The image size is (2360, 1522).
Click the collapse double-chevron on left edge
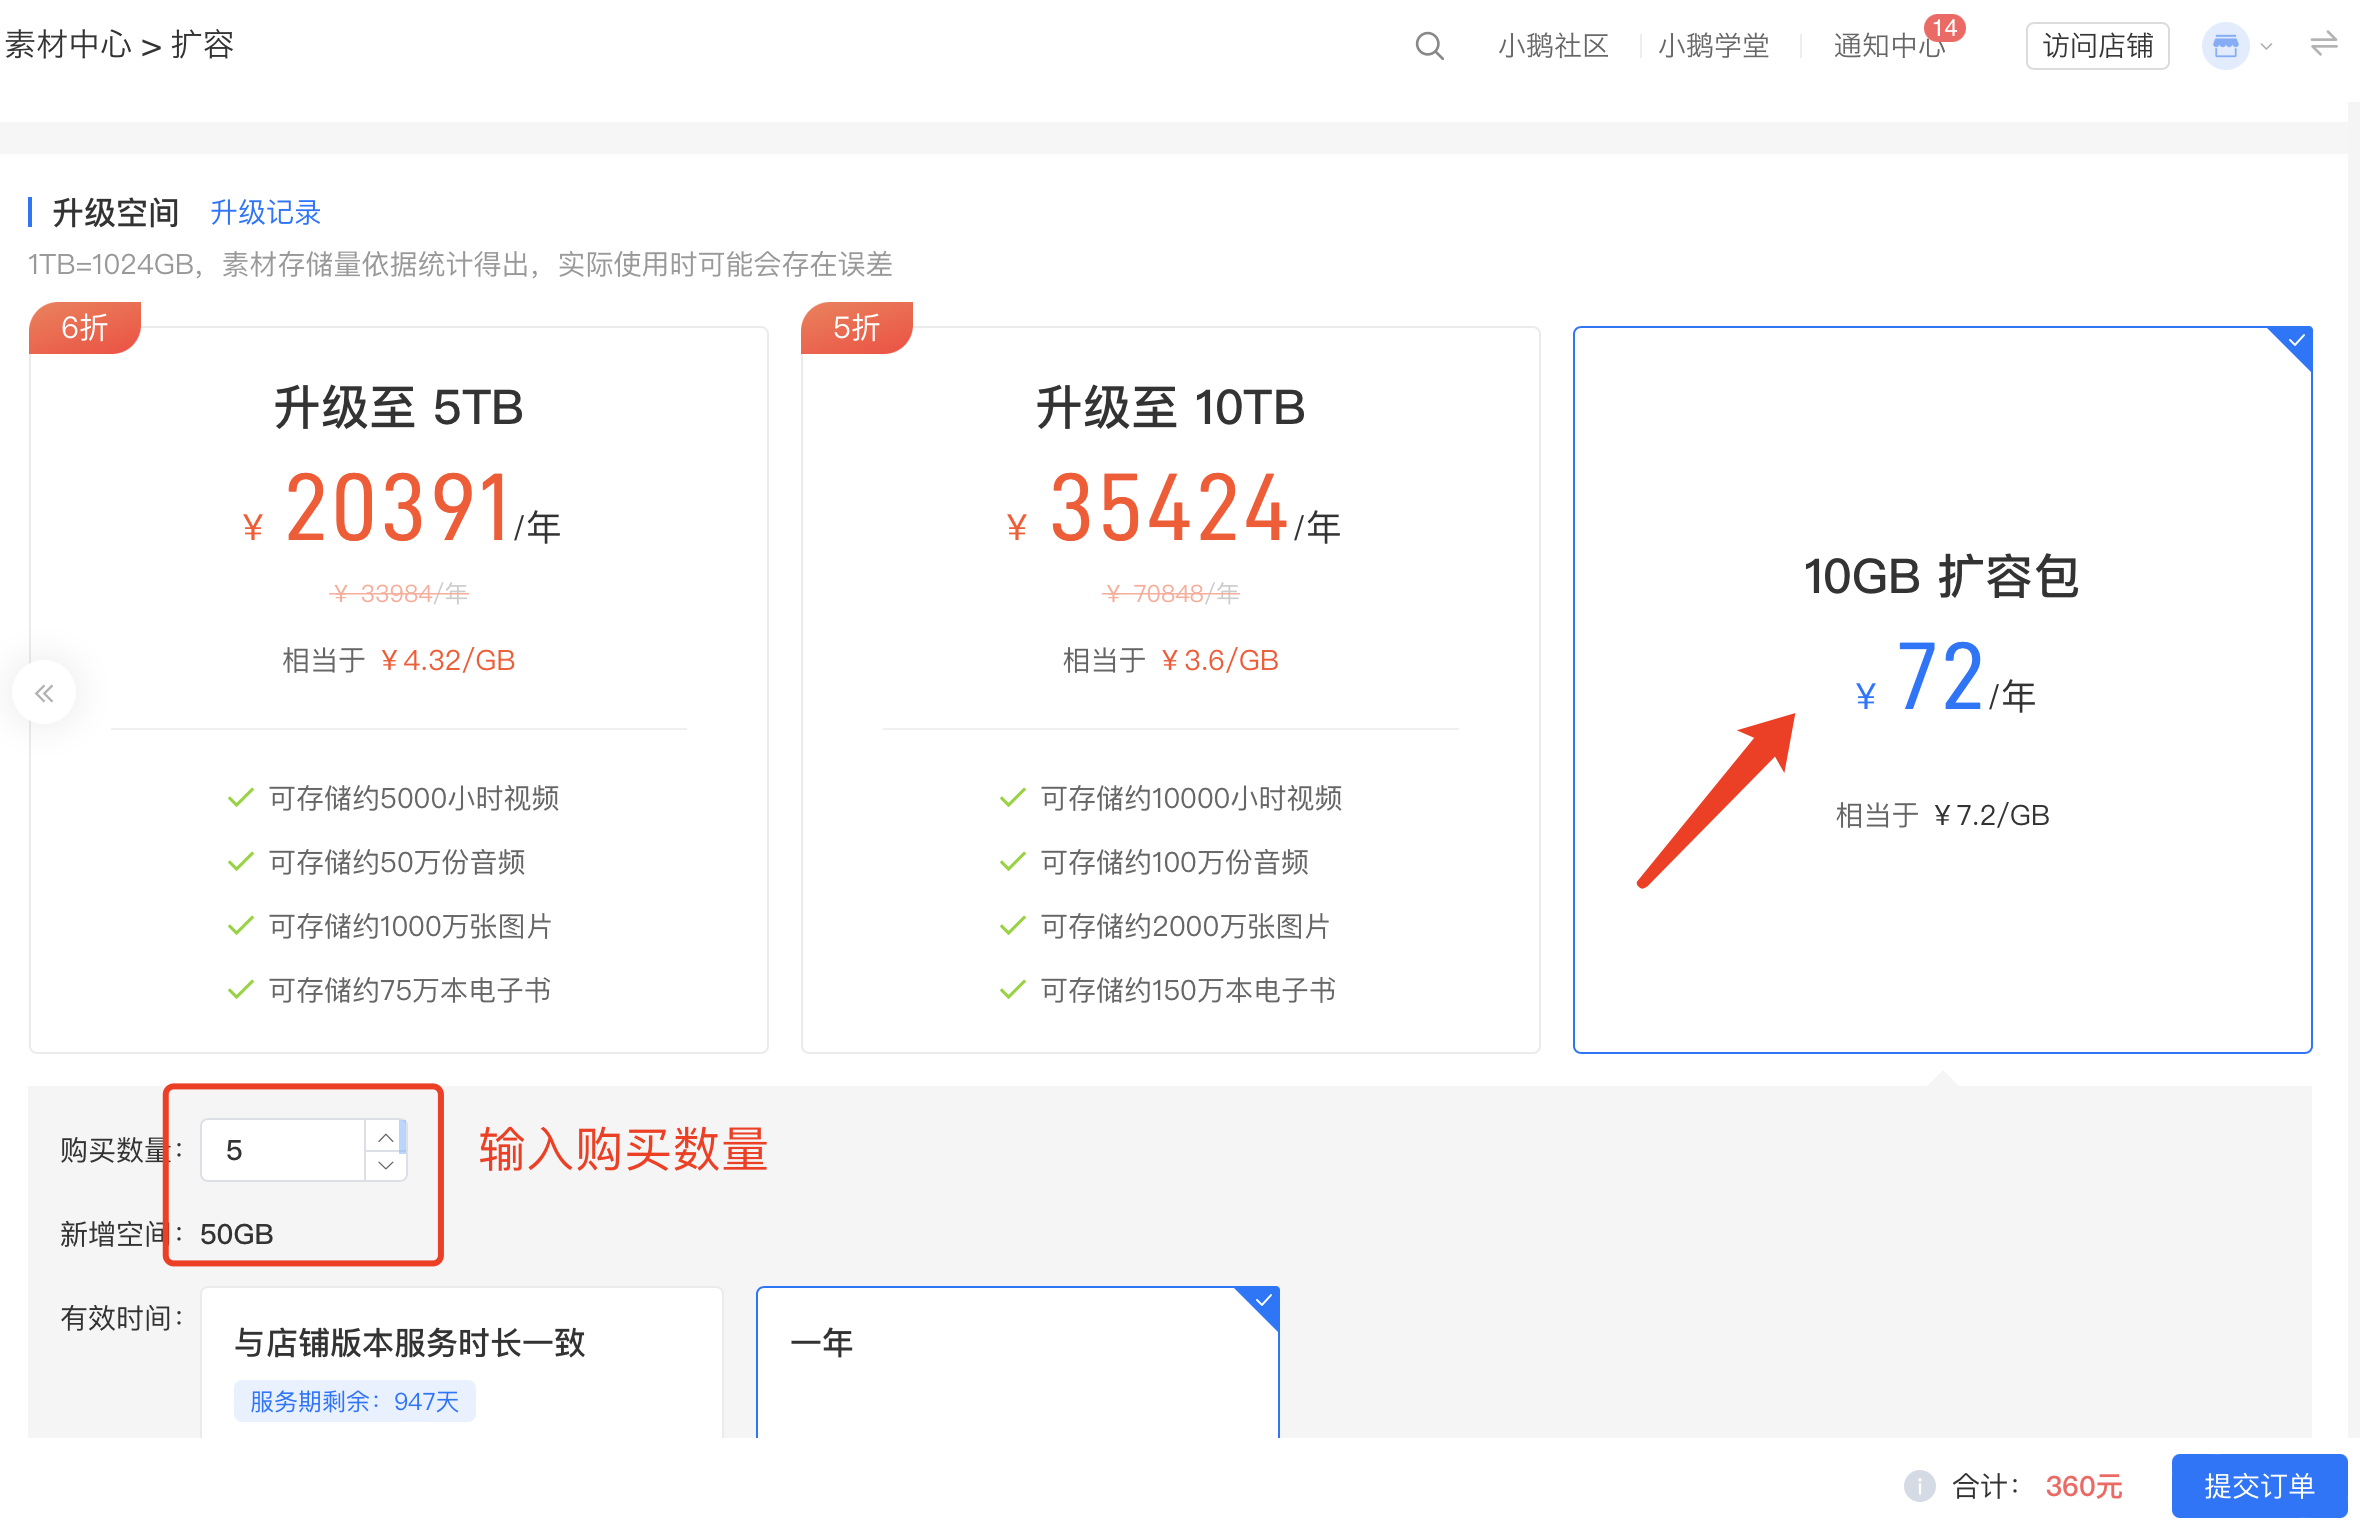tap(44, 693)
